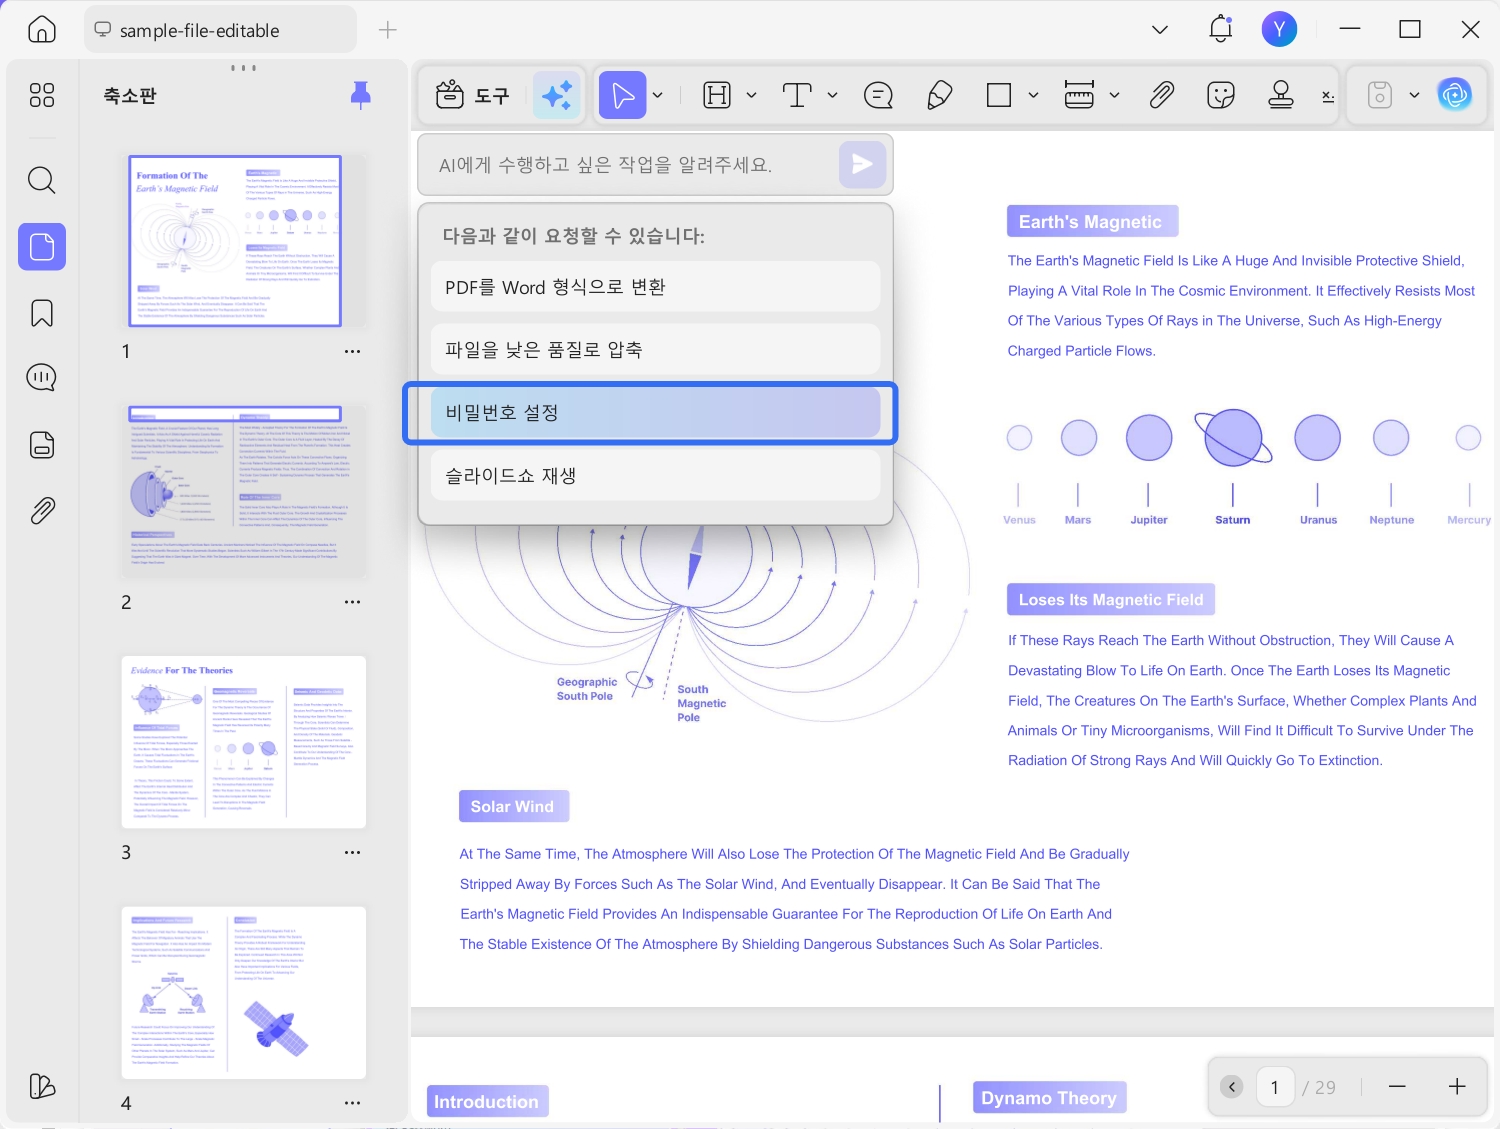1500x1129 pixels.
Task: Choose the select cursor tool
Action: [623, 95]
